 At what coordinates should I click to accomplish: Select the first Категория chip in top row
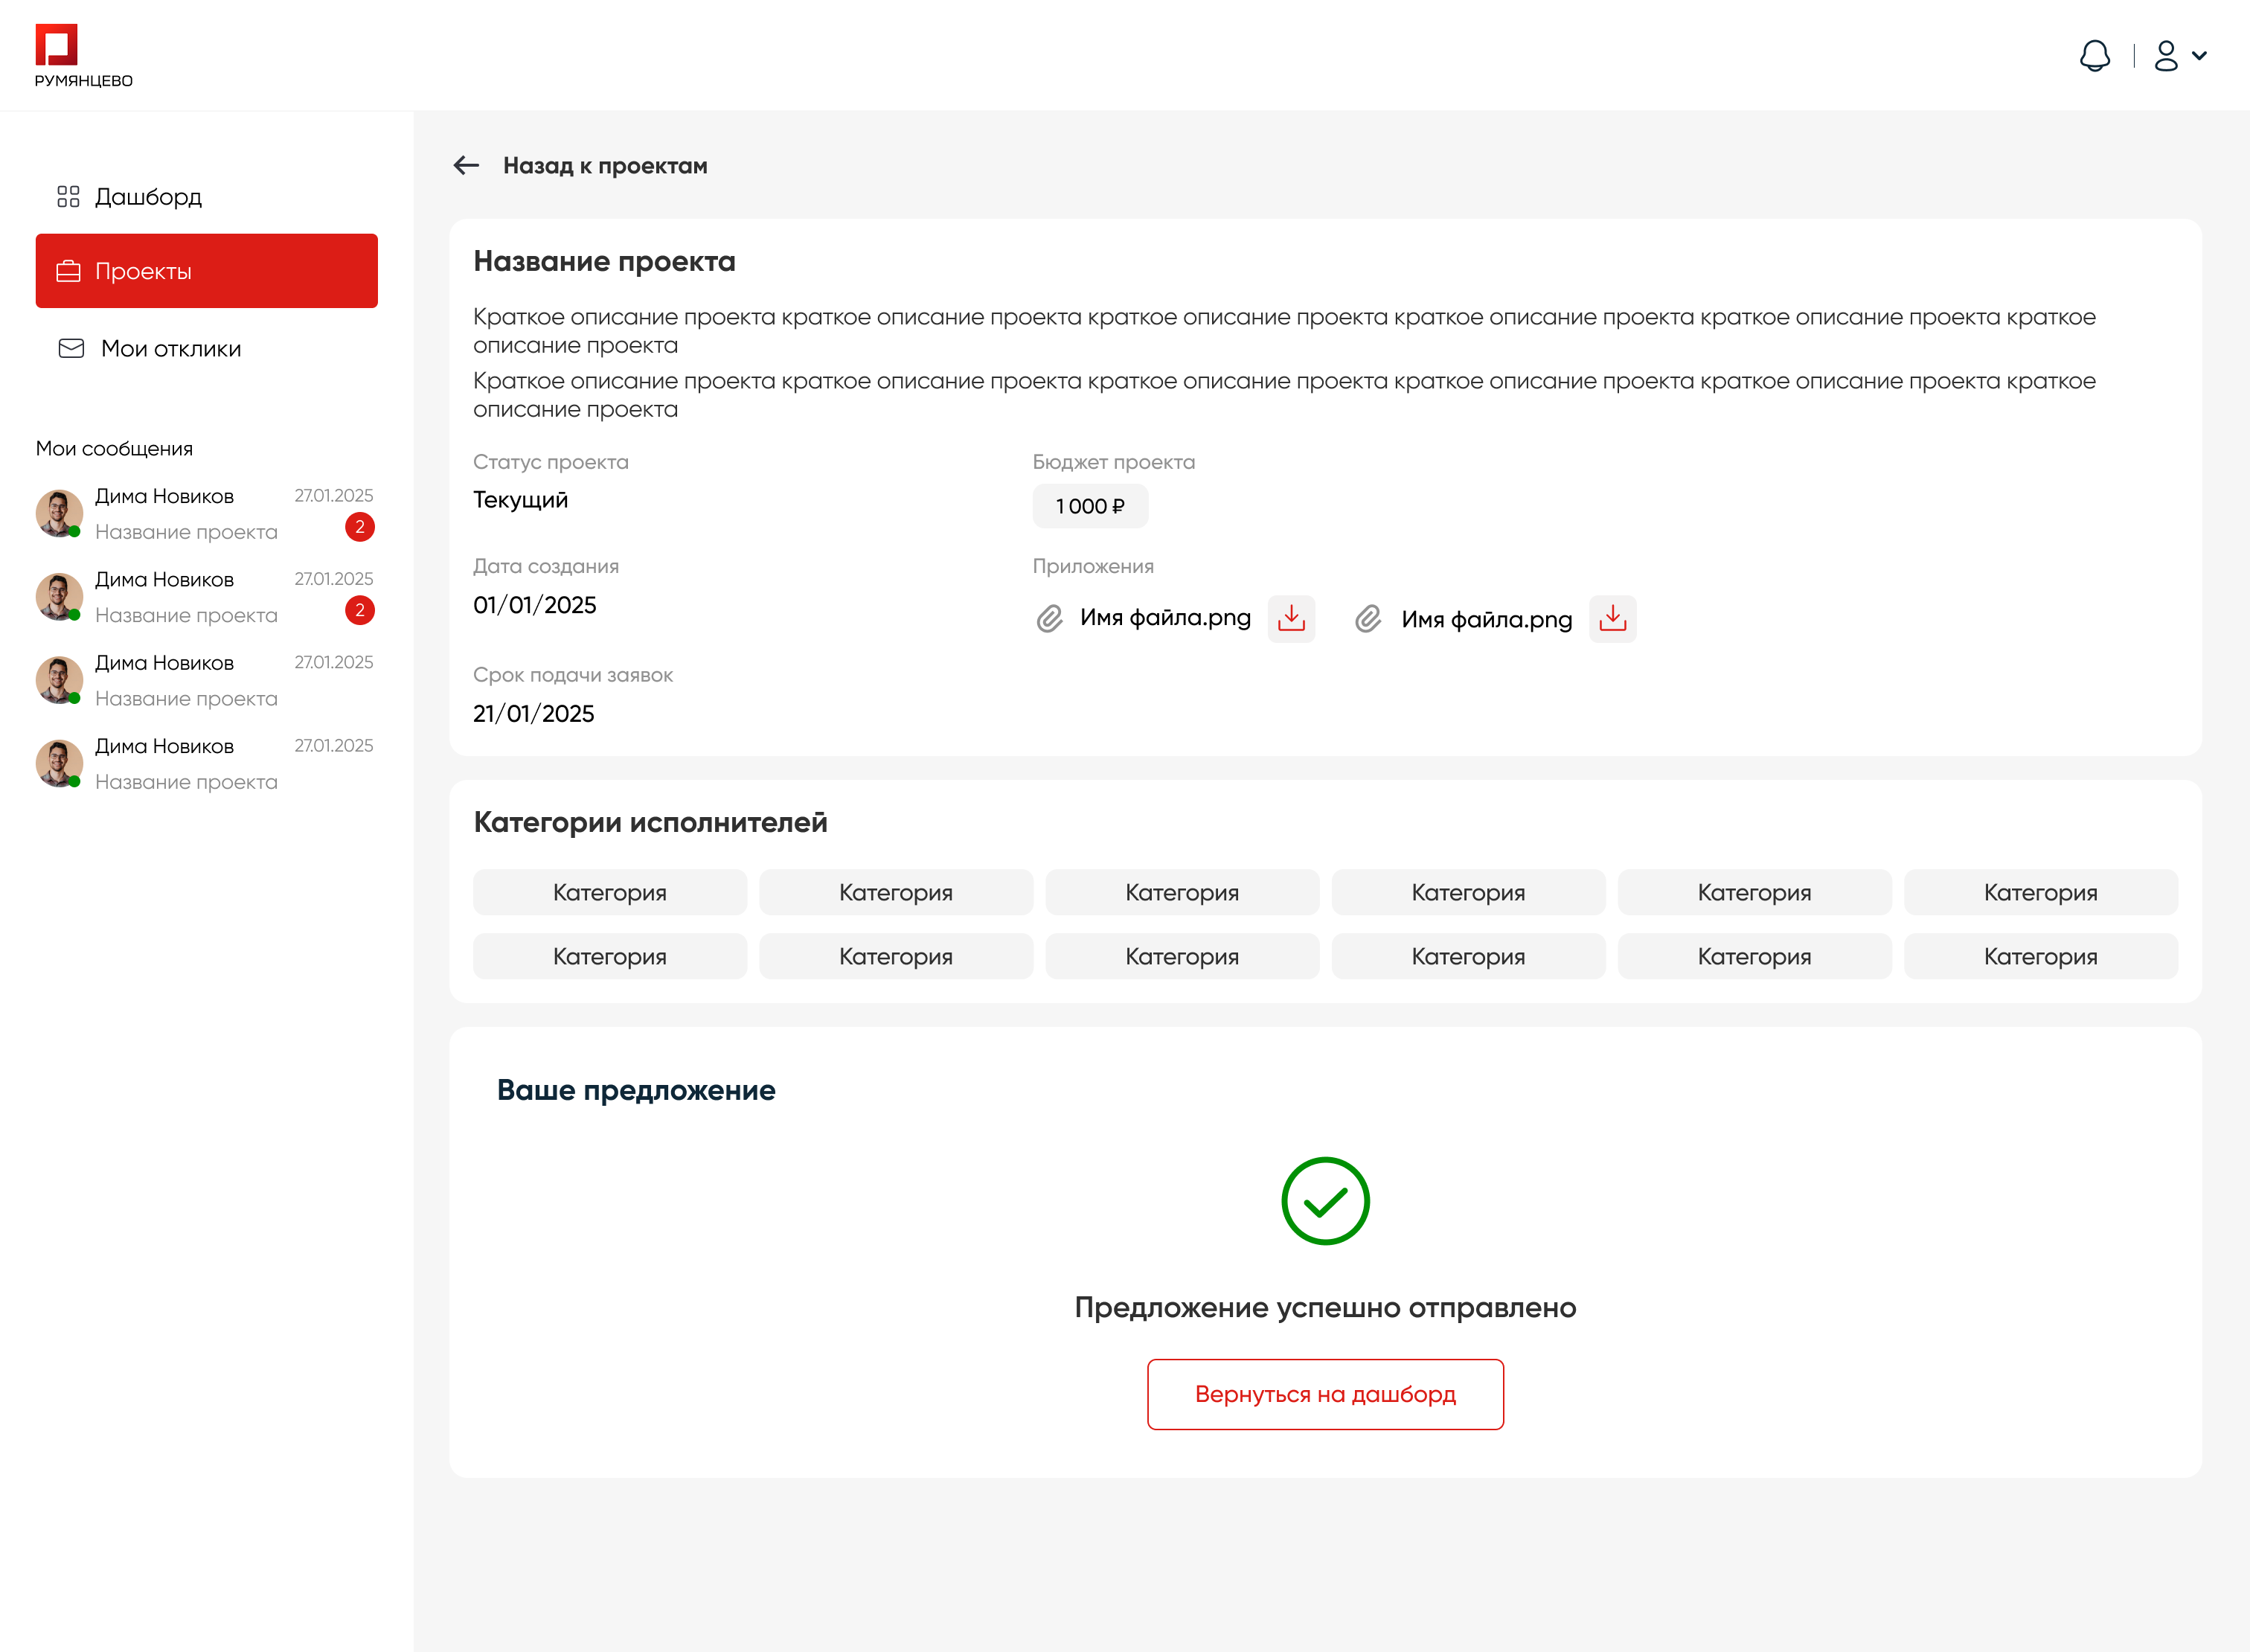click(x=610, y=892)
